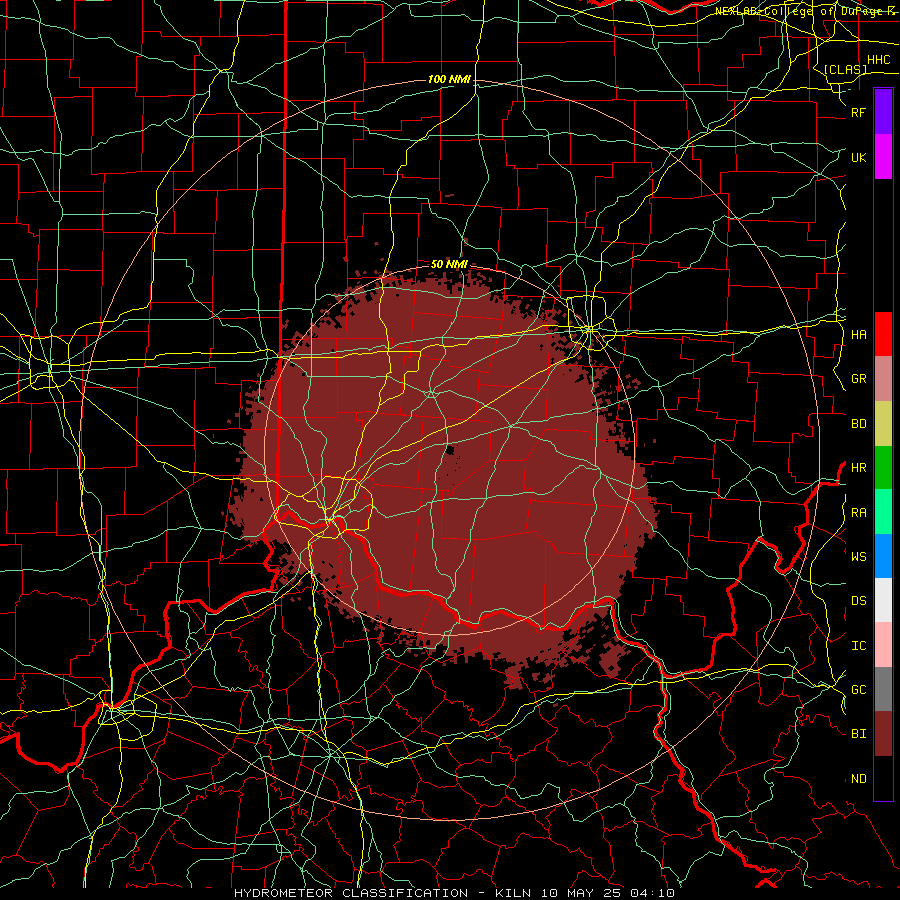This screenshot has width=900, height=900.
Task: Pick the blue WS legend swatch
Action: point(883,556)
